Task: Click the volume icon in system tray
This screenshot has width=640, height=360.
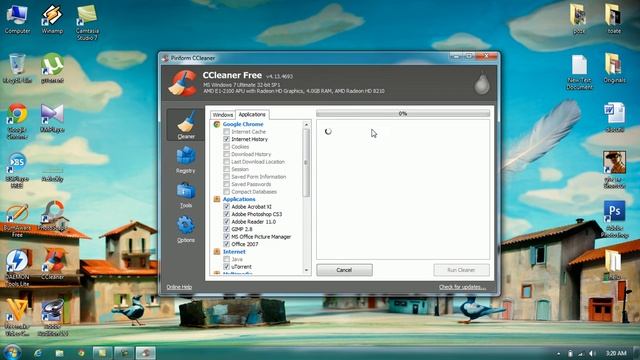Action: coord(591,353)
